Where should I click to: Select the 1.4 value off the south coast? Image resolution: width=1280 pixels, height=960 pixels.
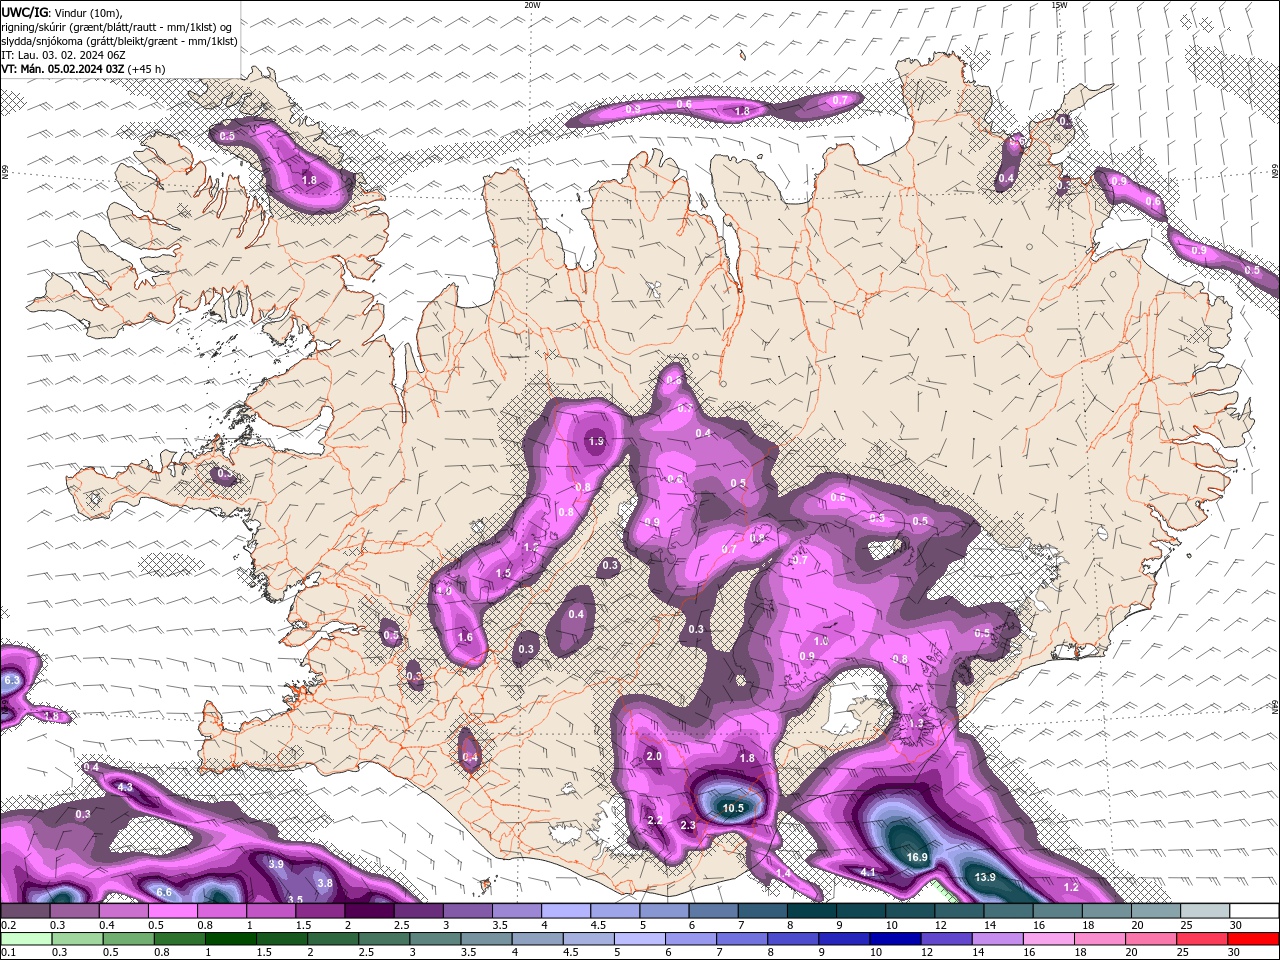coord(783,873)
